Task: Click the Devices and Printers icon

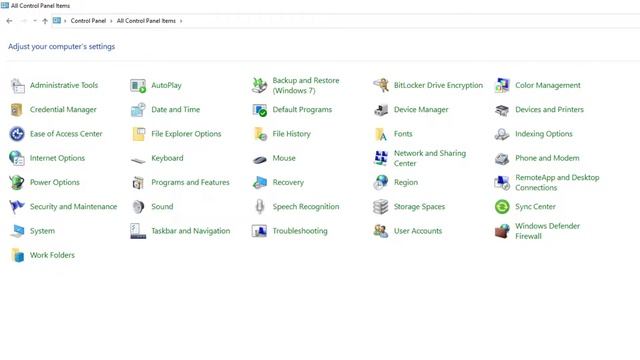Action: 502,109
